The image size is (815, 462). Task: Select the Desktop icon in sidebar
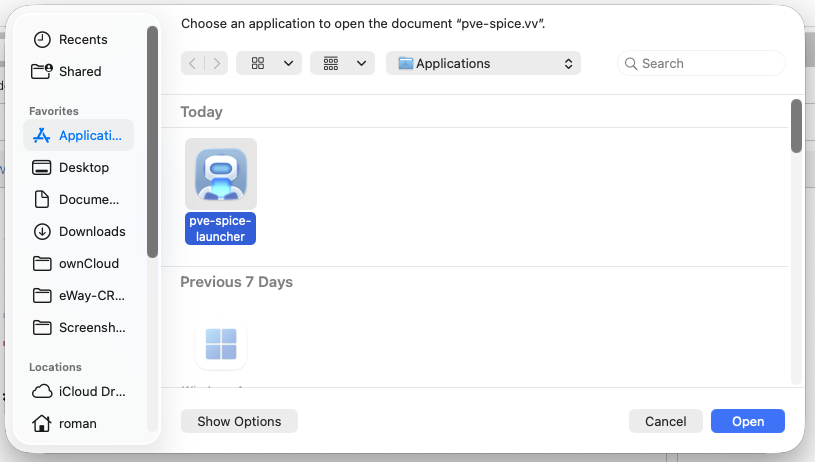coord(42,167)
